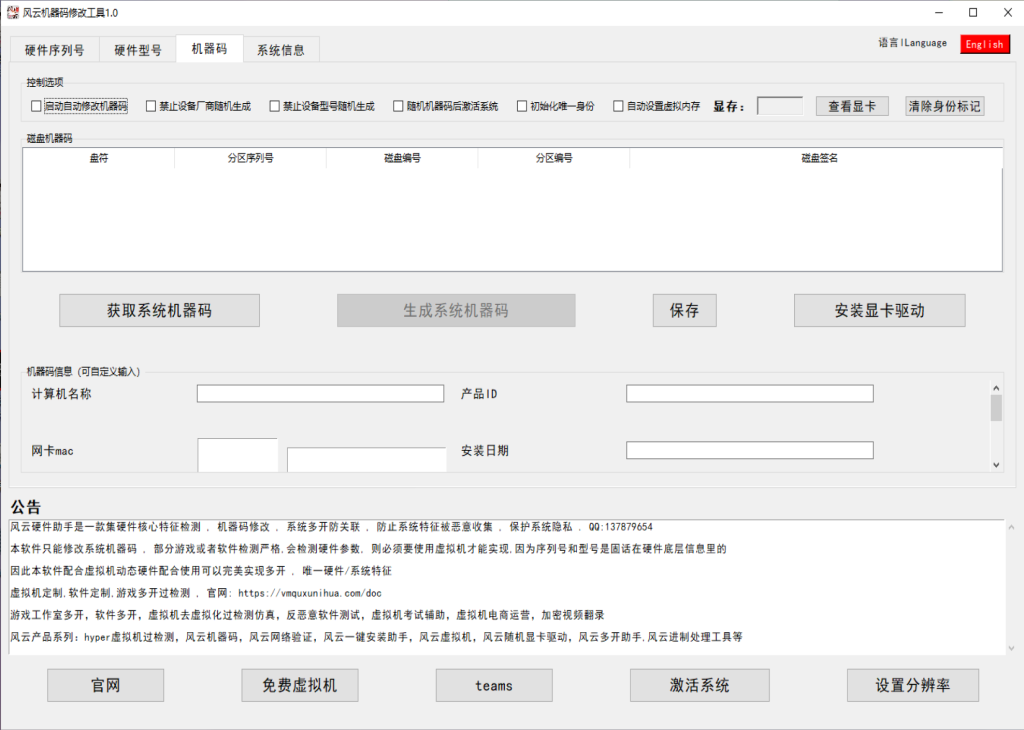Enable 自动设置虚拟内存 option
This screenshot has width=1024, height=730.
[618, 105]
